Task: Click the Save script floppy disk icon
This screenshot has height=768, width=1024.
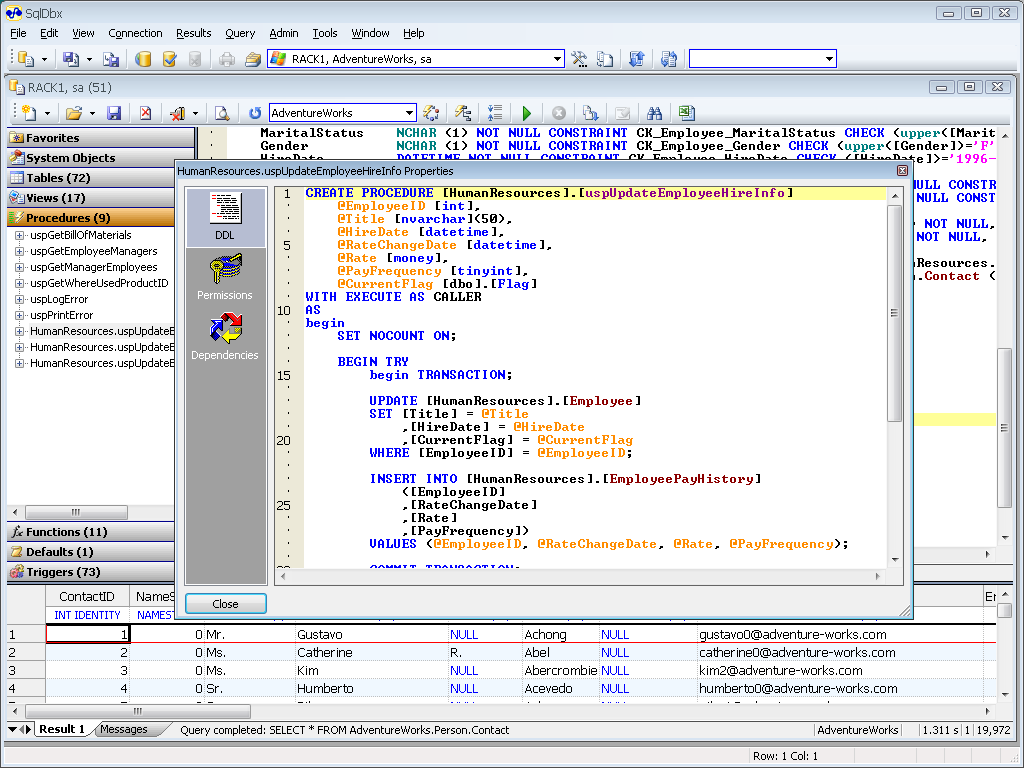Action: (114, 113)
